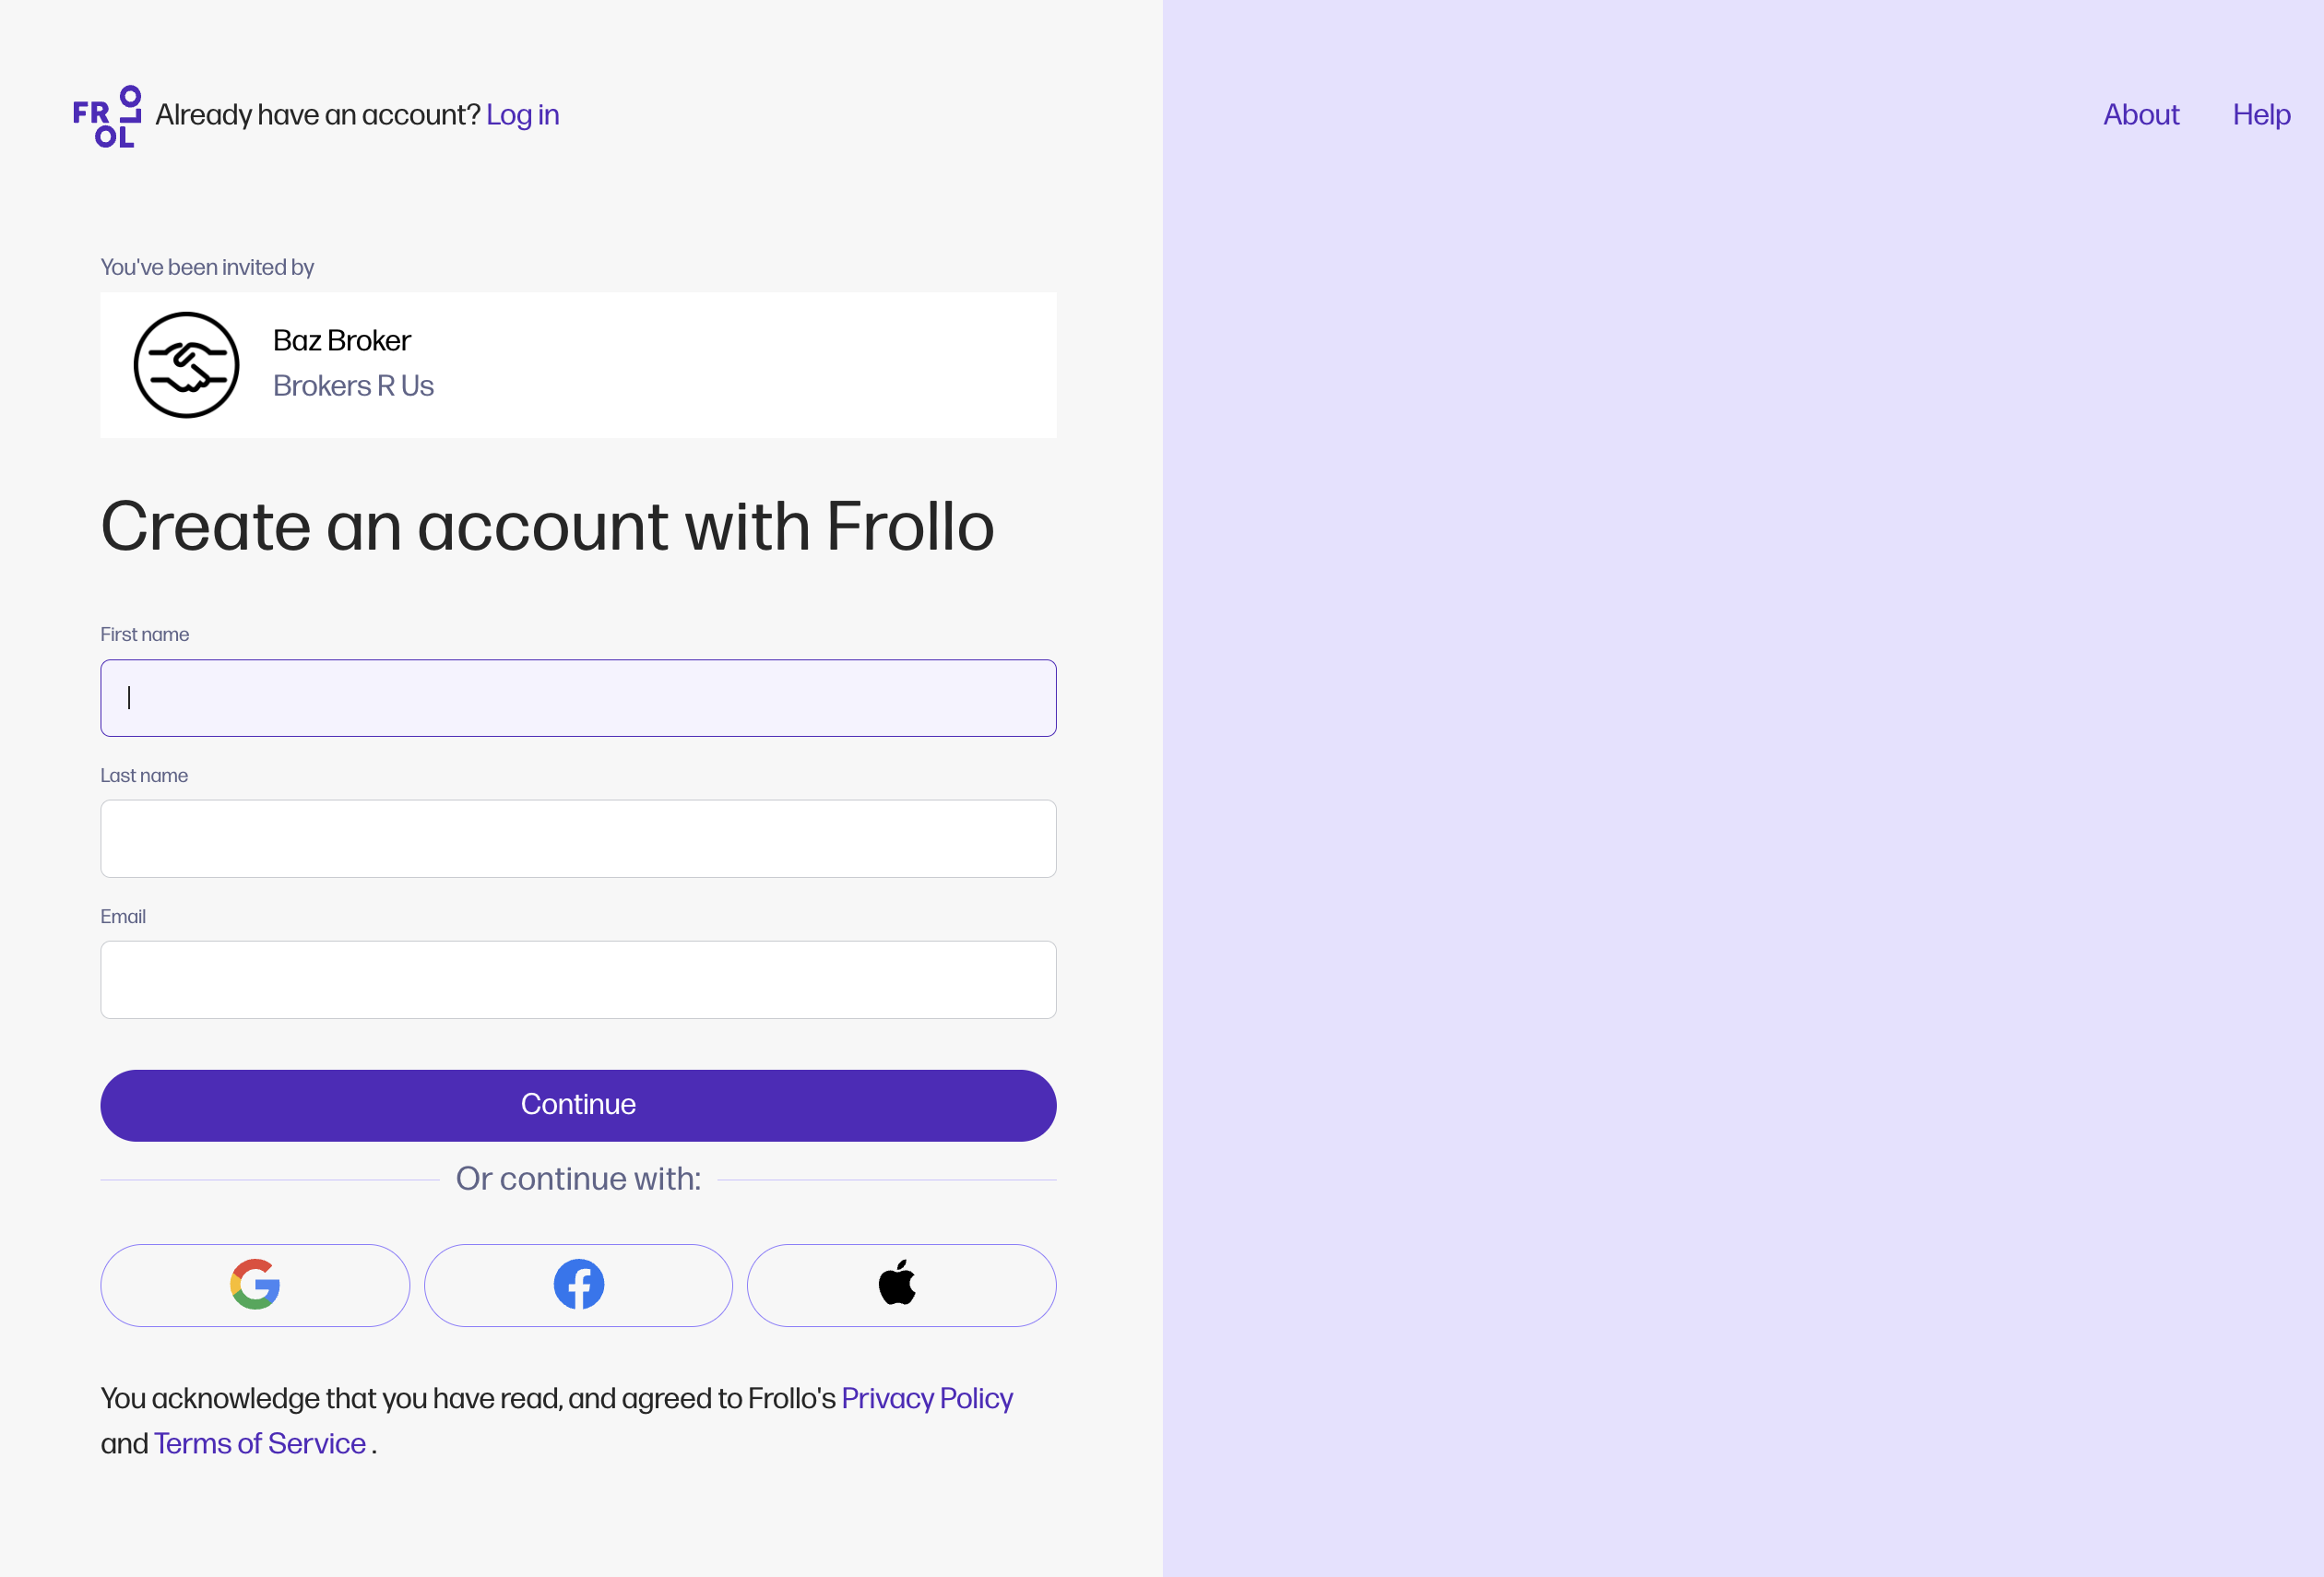Focus the First name input field
Screen dimensions: 2324x1577
point(578,698)
